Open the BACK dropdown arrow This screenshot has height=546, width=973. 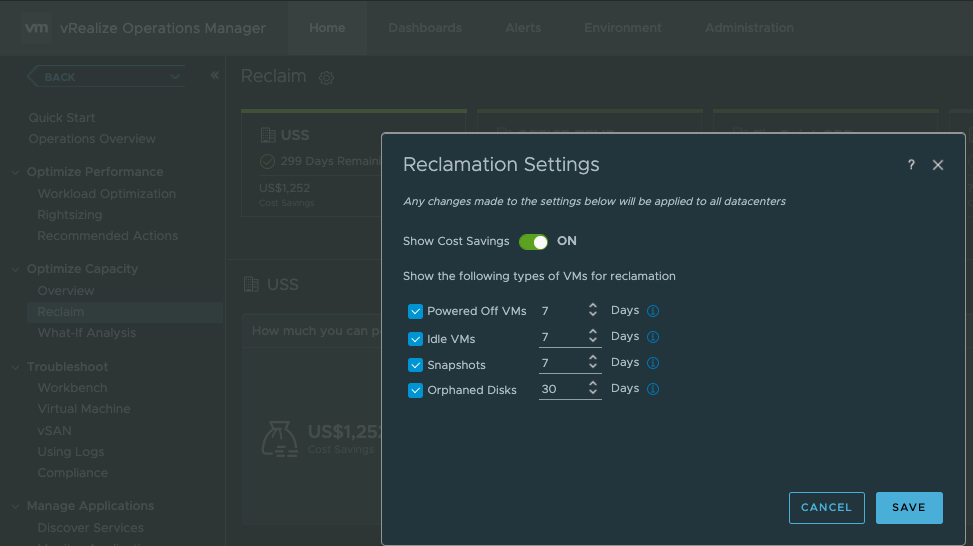[175, 77]
